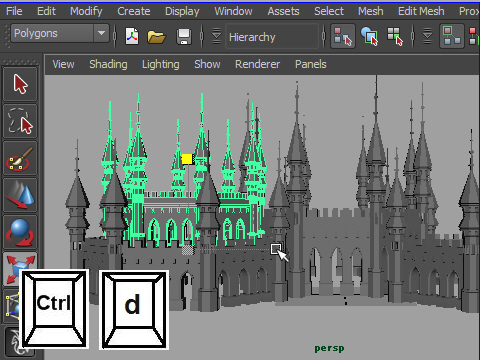This screenshot has width=480, height=360.
Task: Activate the Rotate tool sphere icon
Action: pyautogui.click(x=20, y=232)
